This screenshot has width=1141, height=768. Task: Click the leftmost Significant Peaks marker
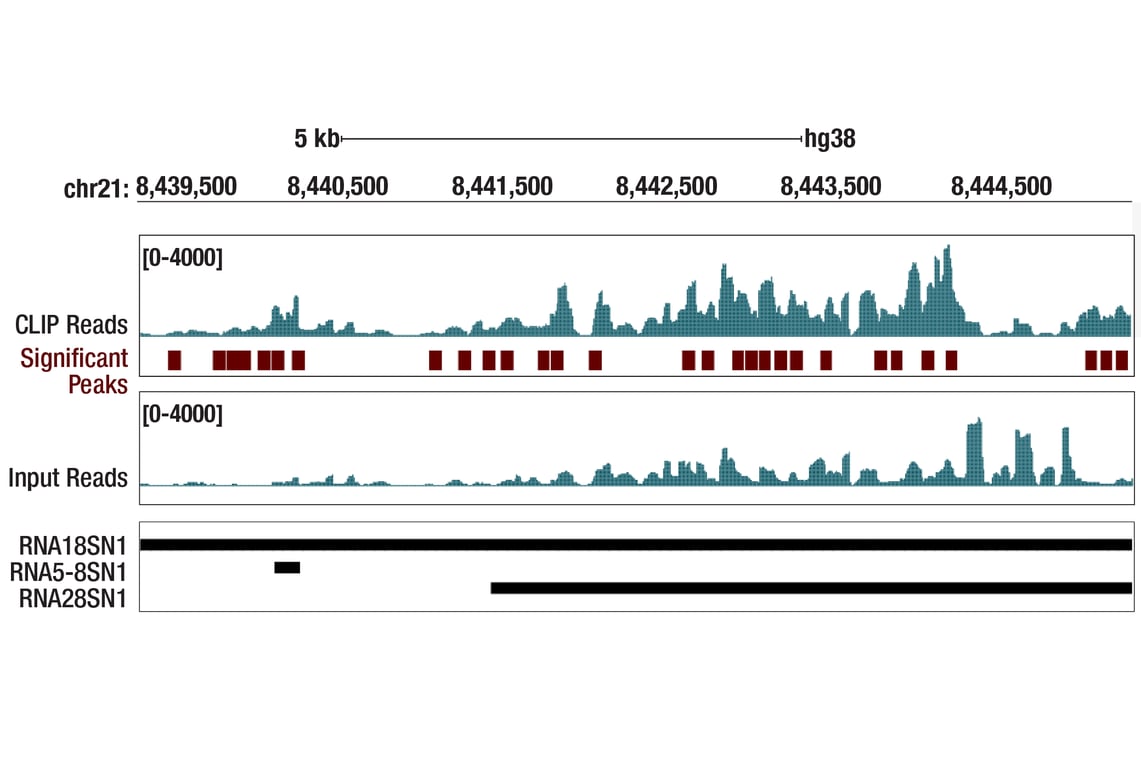pyautogui.click(x=174, y=361)
